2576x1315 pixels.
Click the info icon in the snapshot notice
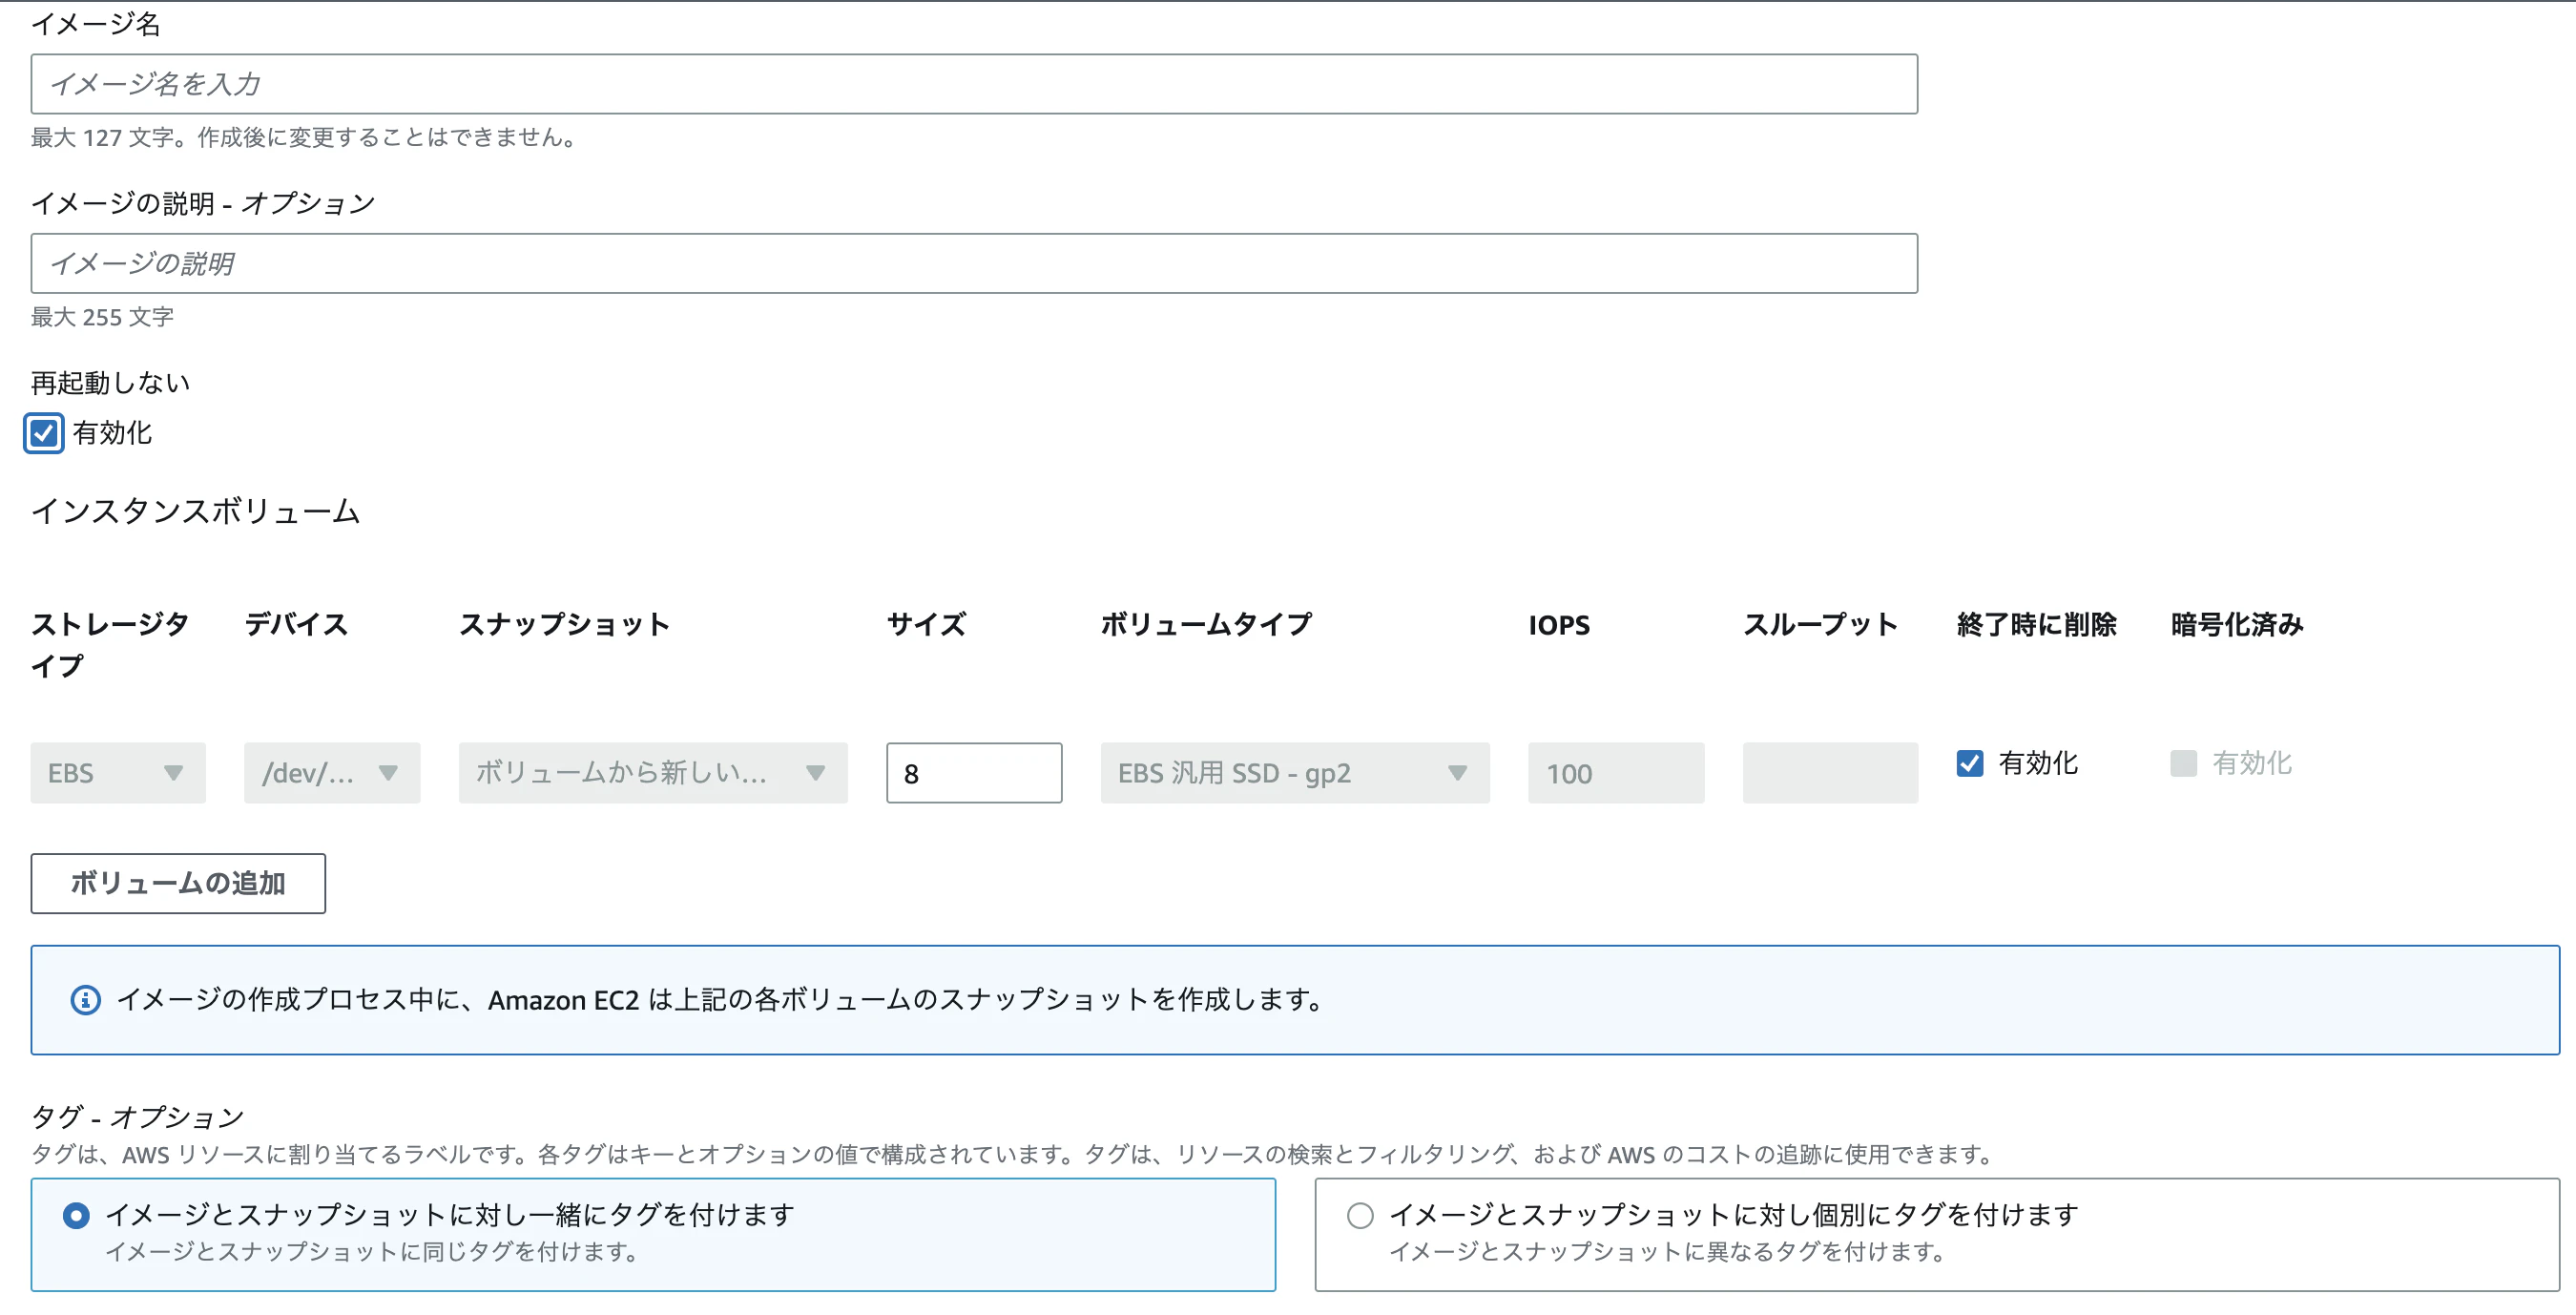pos(86,1000)
